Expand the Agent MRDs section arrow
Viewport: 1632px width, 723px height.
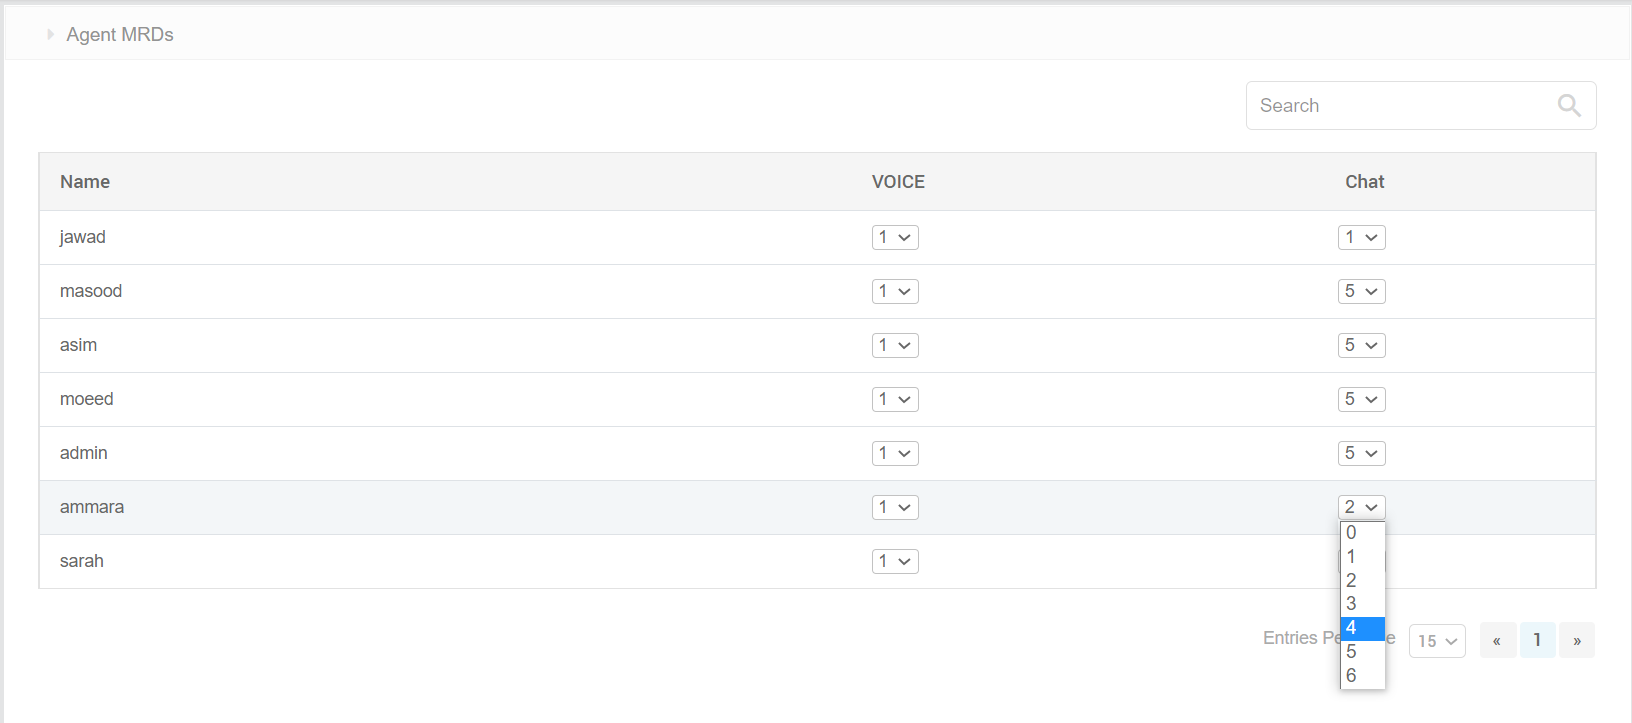tap(50, 34)
